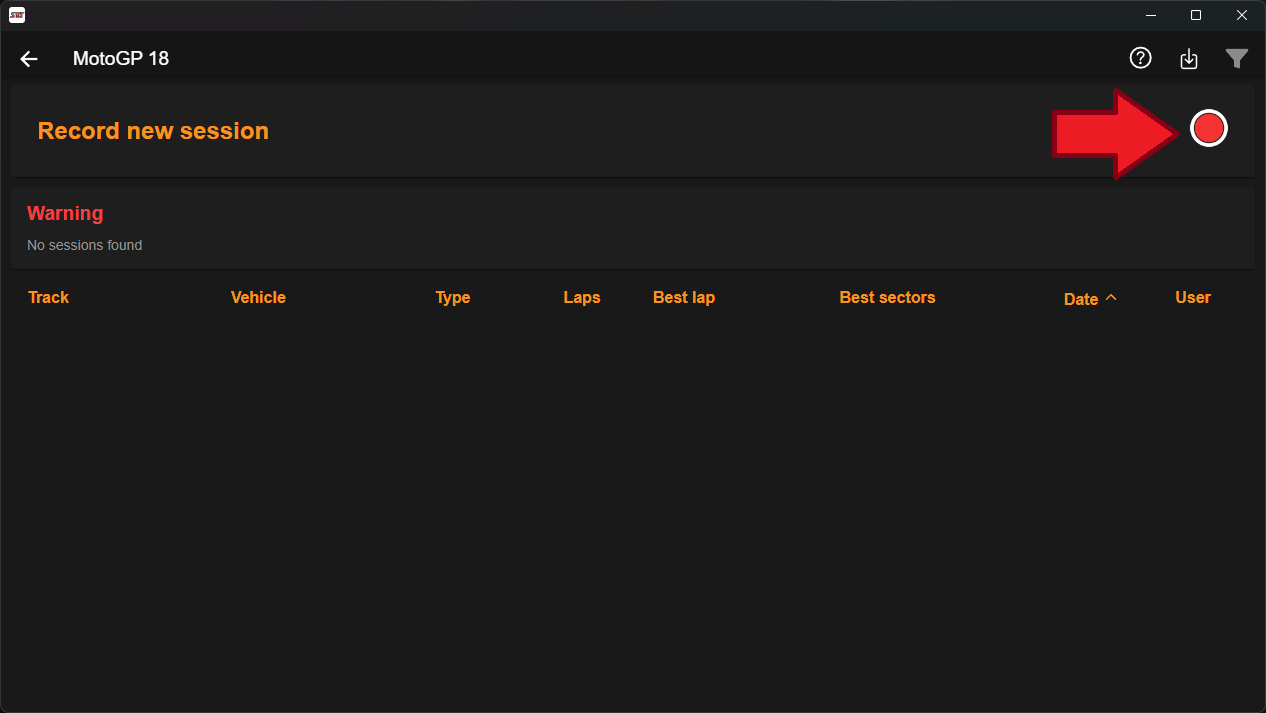Click the 'No sessions found' message

pos(85,245)
